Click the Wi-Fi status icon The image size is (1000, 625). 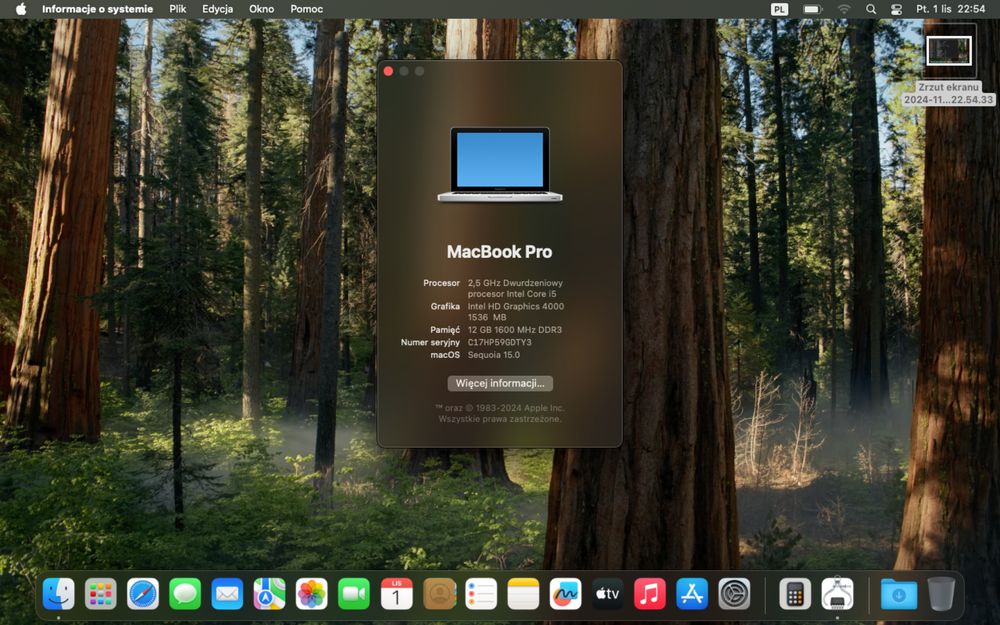tap(844, 9)
